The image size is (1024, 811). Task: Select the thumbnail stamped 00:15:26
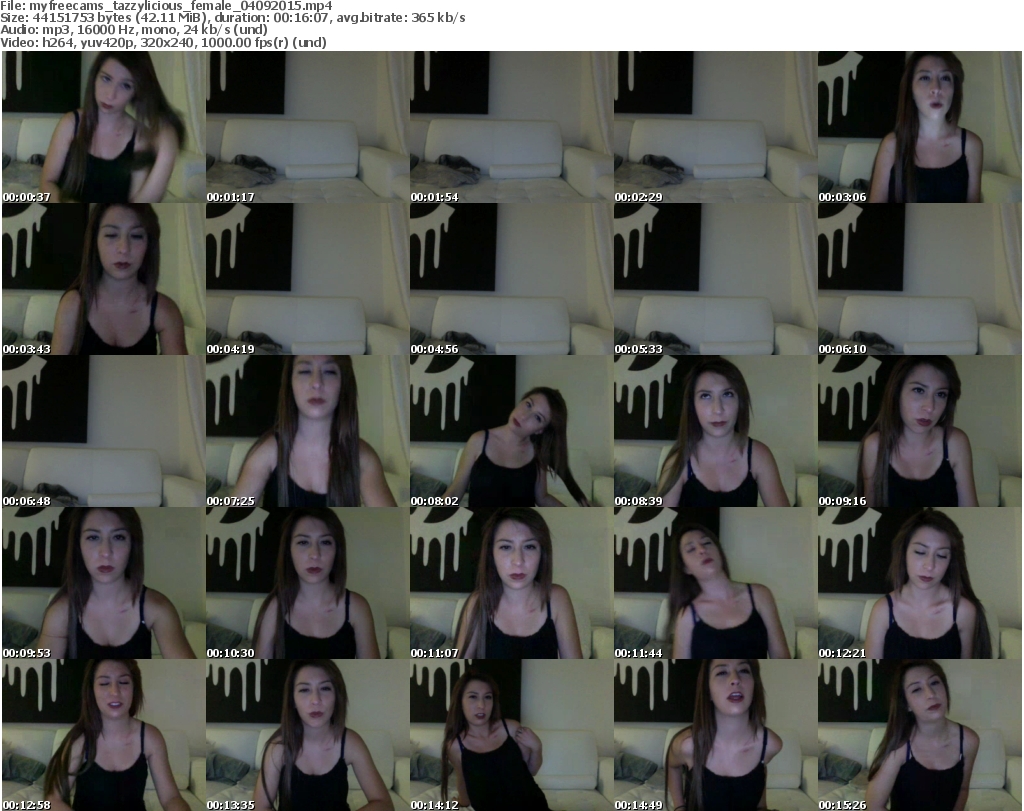pos(920,735)
